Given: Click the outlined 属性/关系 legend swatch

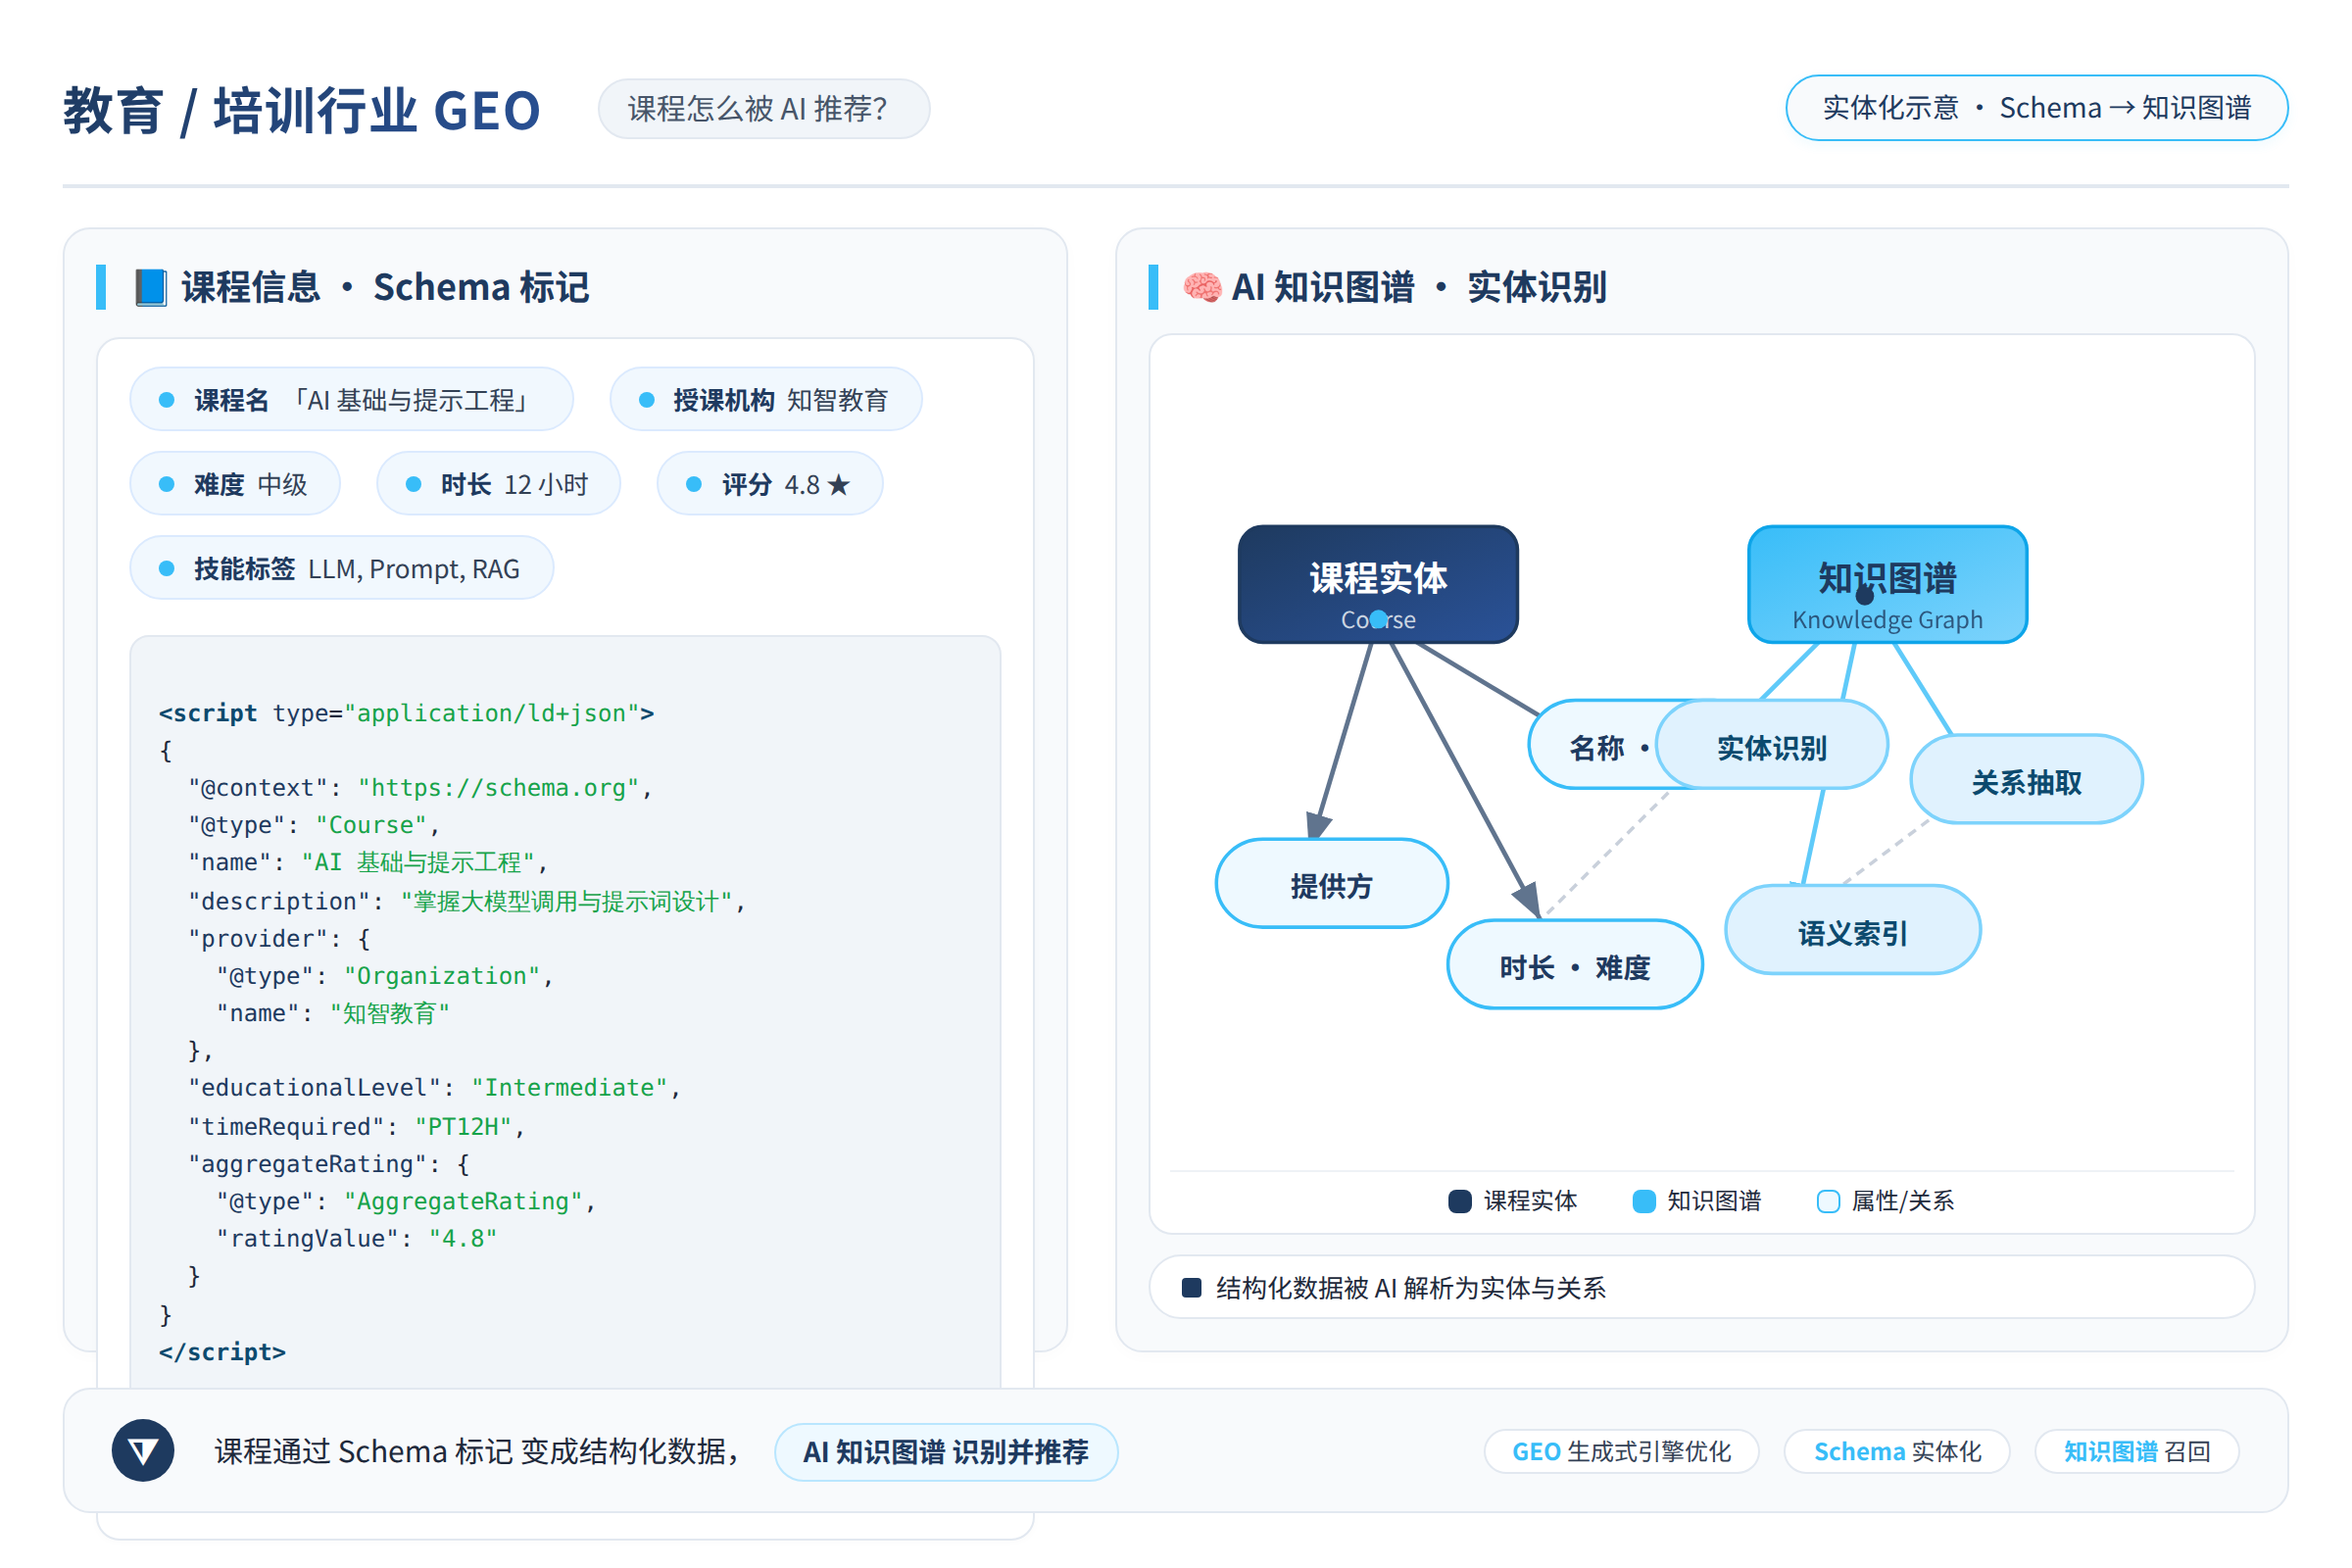Looking at the screenshot, I should (1828, 1201).
